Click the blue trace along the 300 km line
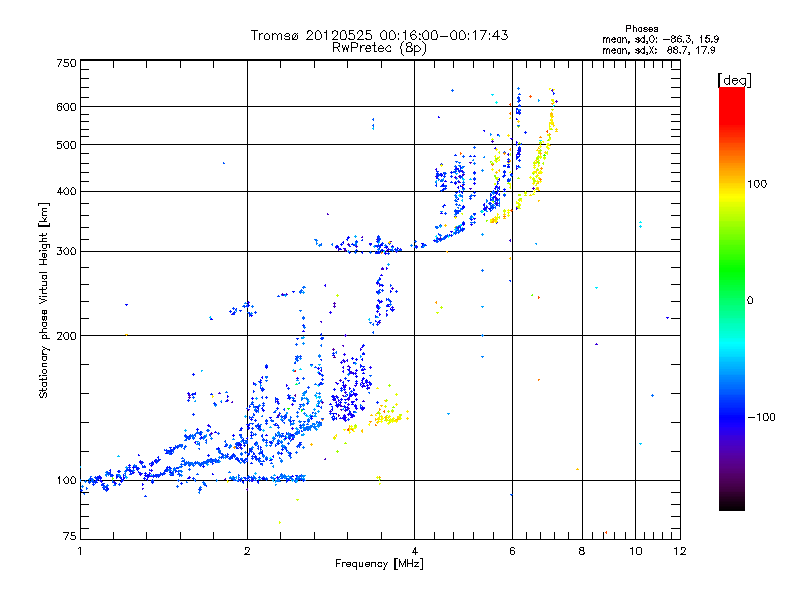The height and width of the screenshot is (600, 800). coord(367,246)
